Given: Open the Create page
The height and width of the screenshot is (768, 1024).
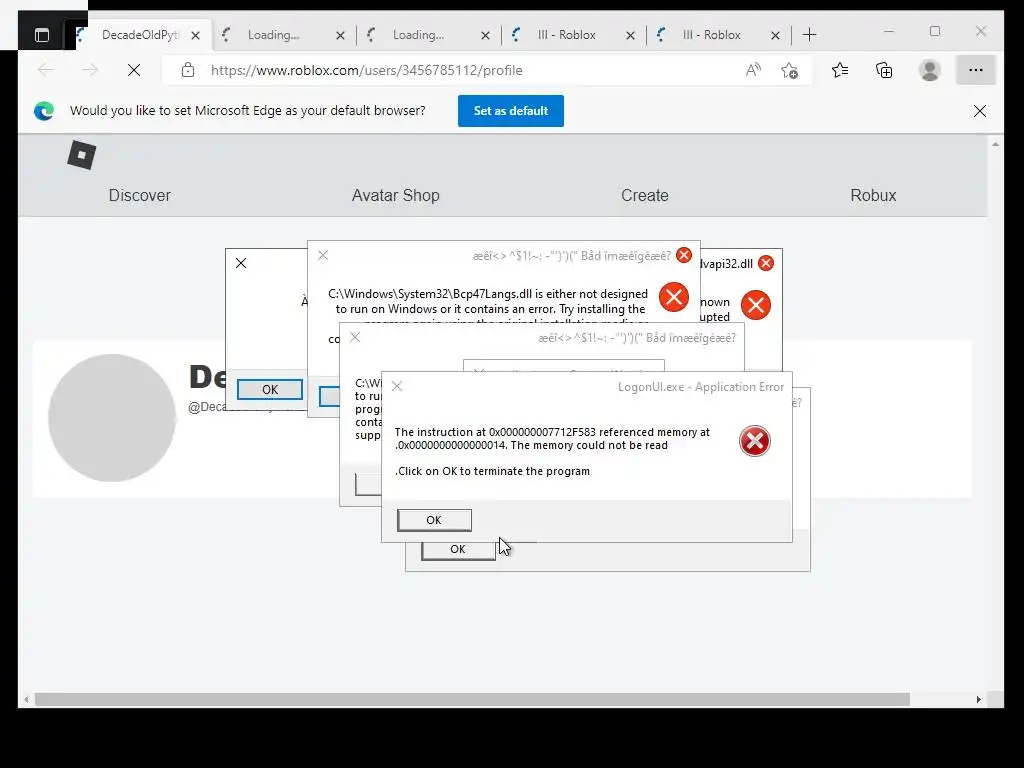Looking at the screenshot, I should [645, 195].
